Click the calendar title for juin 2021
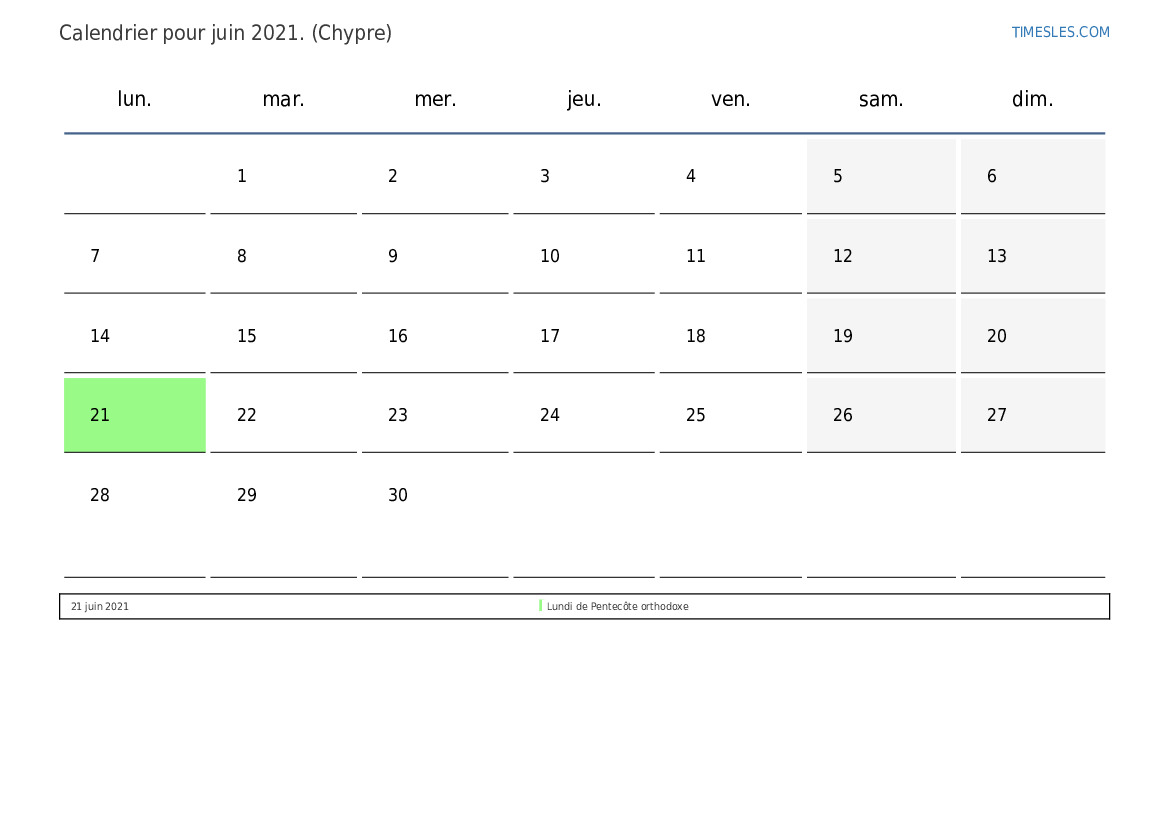1169x827 pixels. coord(225,33)
